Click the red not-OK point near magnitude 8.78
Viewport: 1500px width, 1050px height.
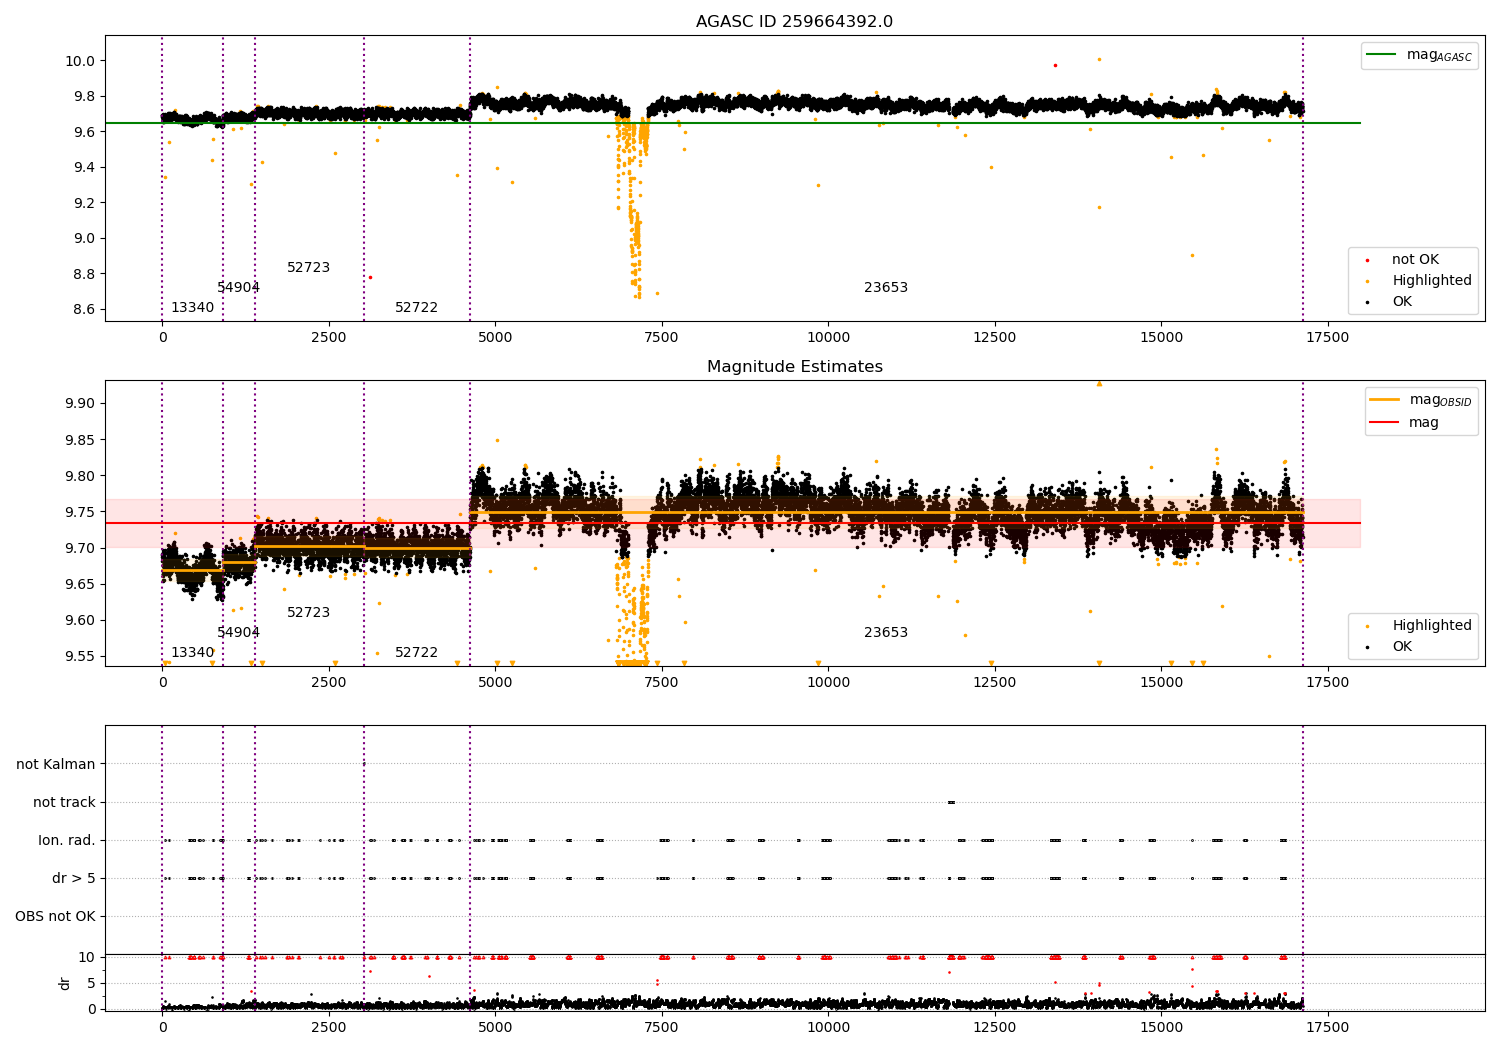coord(370,277)
